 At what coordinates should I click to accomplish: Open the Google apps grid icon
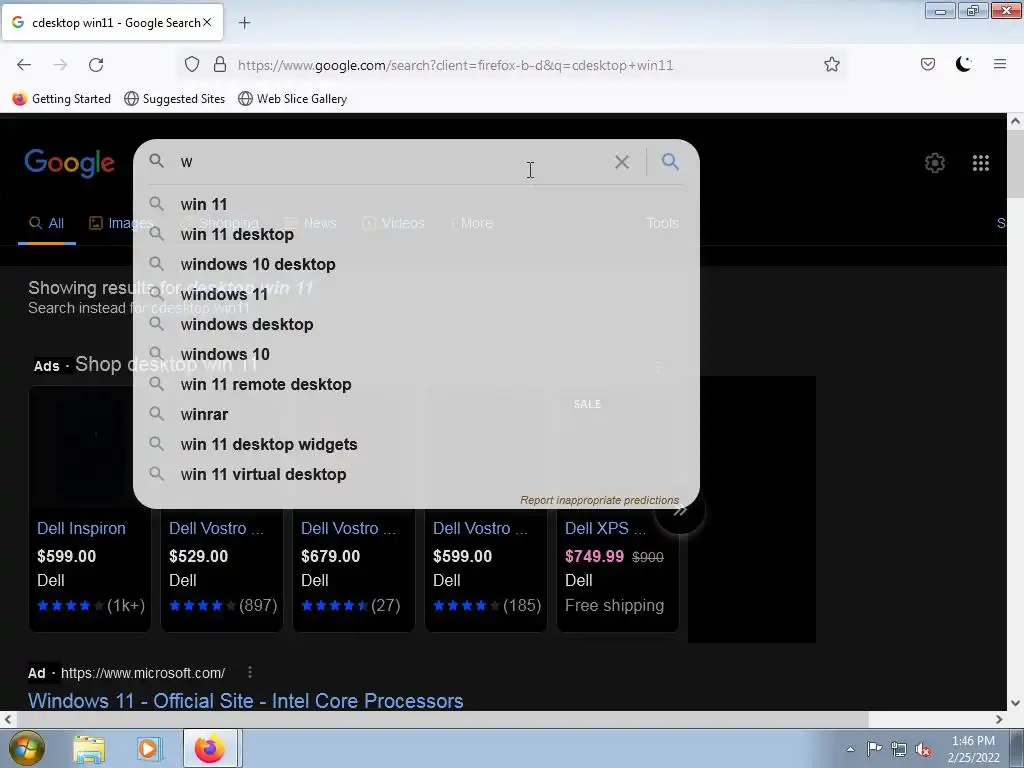coord(980,163)
